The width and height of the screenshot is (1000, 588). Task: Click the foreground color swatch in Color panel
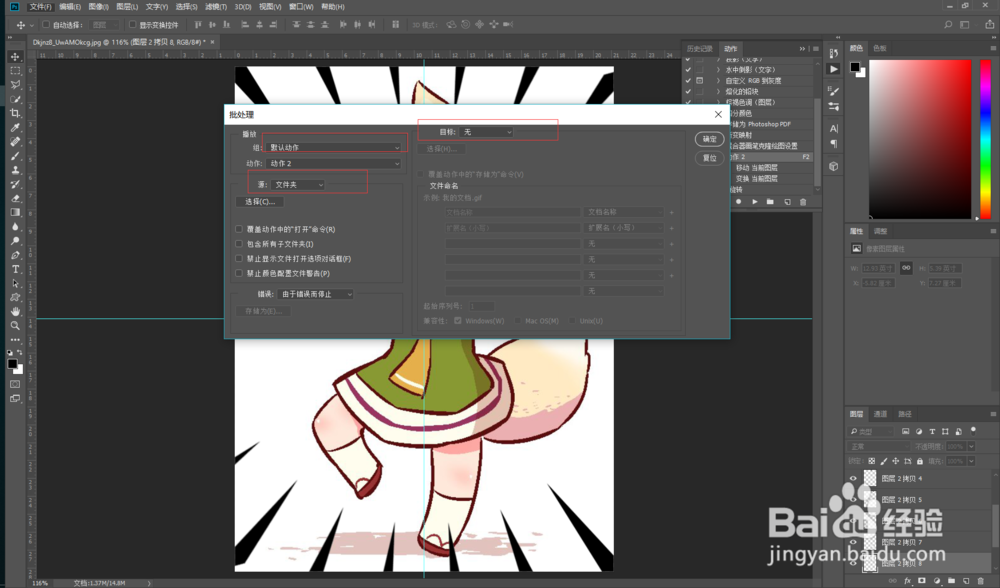[x=855, y=68]
